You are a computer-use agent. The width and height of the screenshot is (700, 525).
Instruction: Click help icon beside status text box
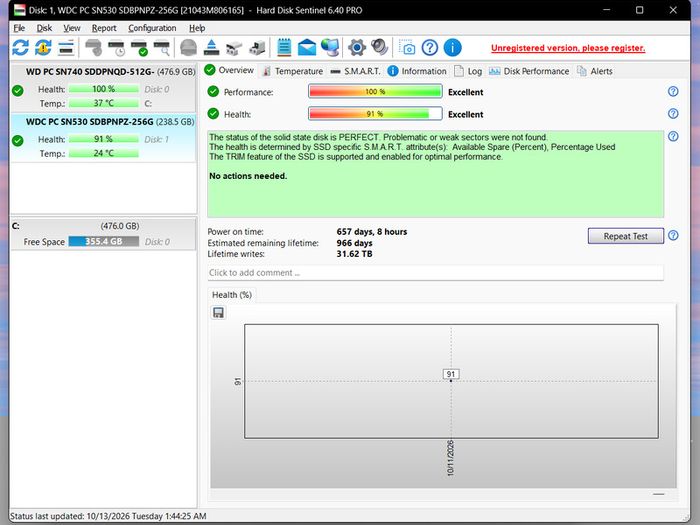(673, 136)
